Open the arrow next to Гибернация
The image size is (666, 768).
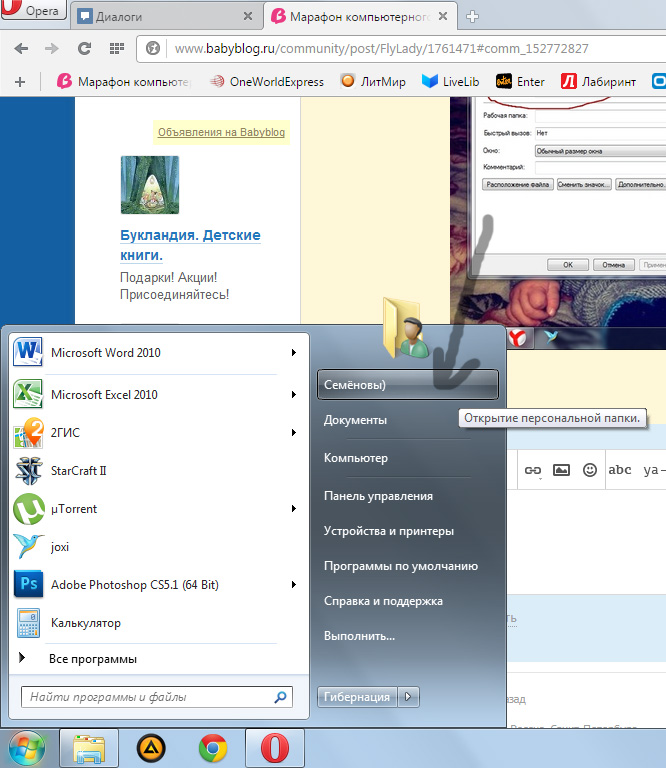tap(408, 696)
